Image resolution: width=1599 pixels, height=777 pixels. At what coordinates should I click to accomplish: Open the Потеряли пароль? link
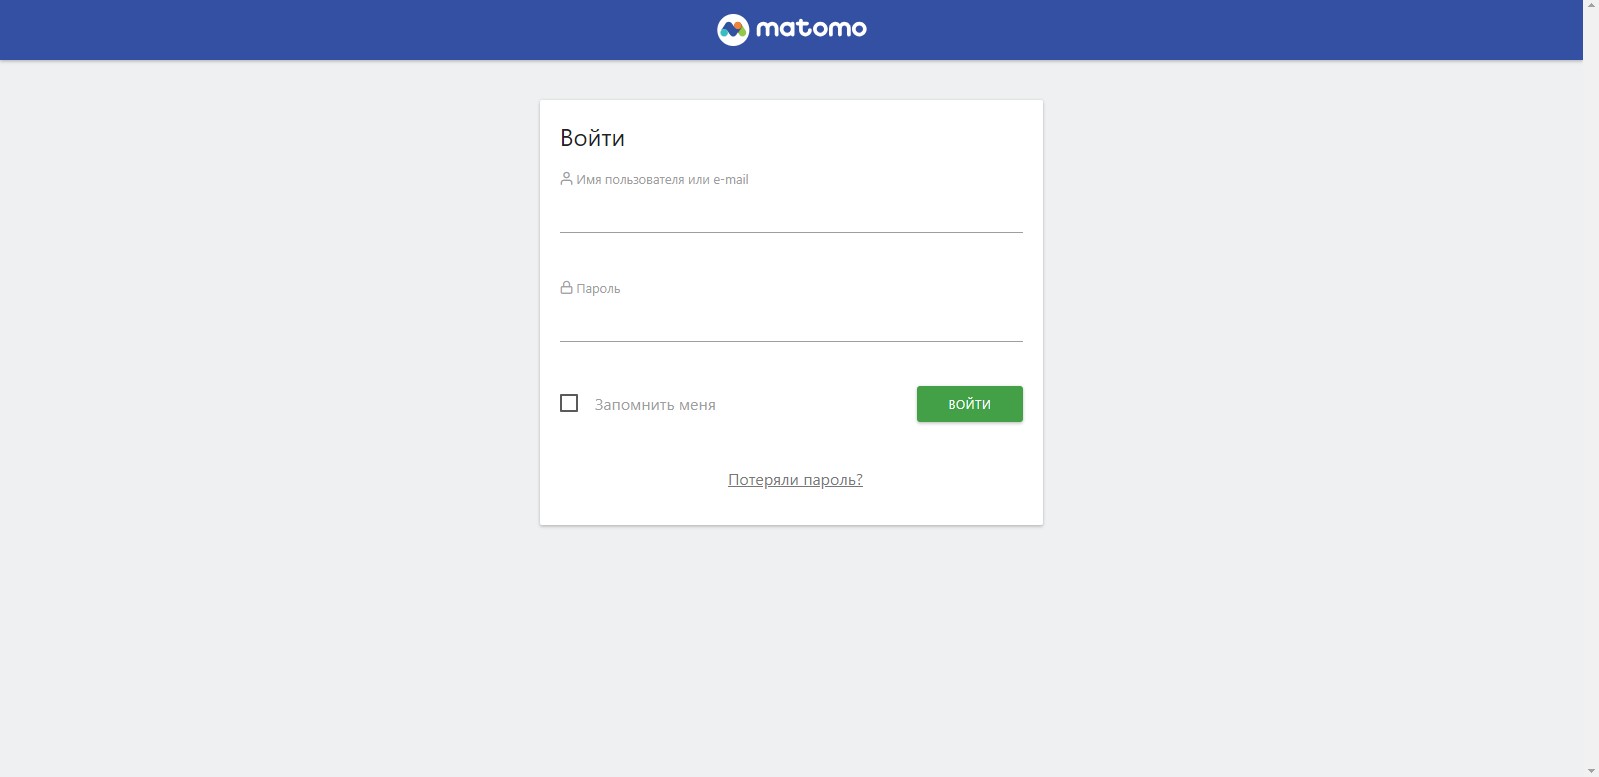click(x=795, y=480)
